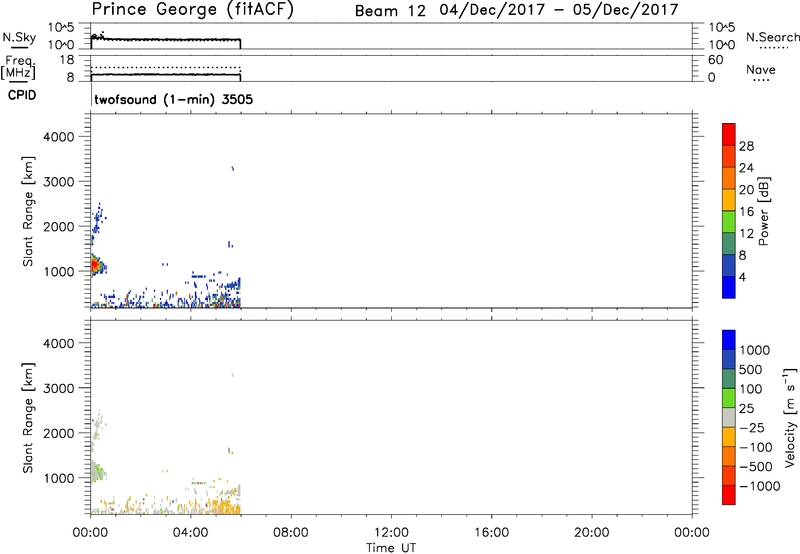Click the 'Nave' legend label

tap(761, 70)
